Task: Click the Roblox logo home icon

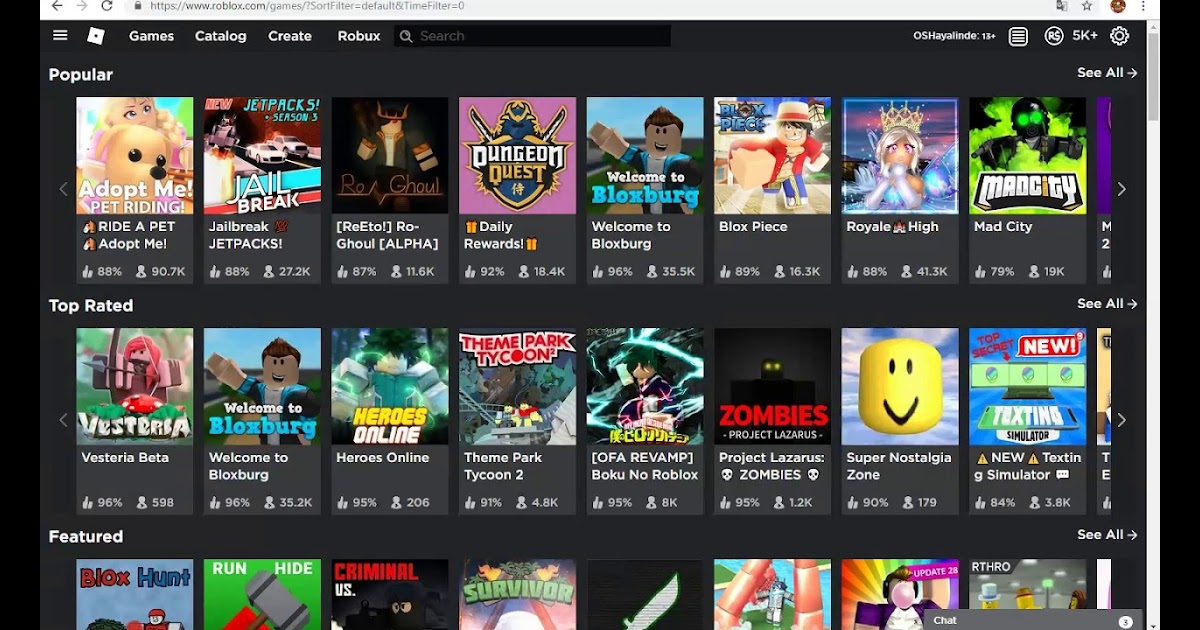Action: 96,36
